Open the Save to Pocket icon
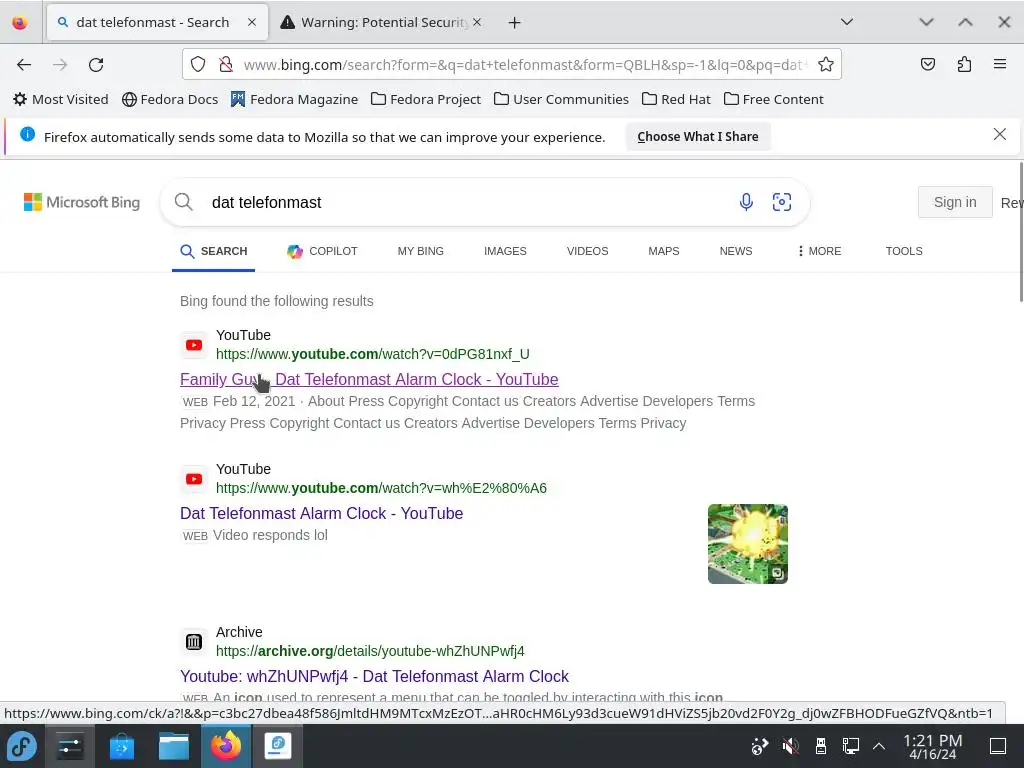This screenshot has width=1024, height=768. point(927,64)
